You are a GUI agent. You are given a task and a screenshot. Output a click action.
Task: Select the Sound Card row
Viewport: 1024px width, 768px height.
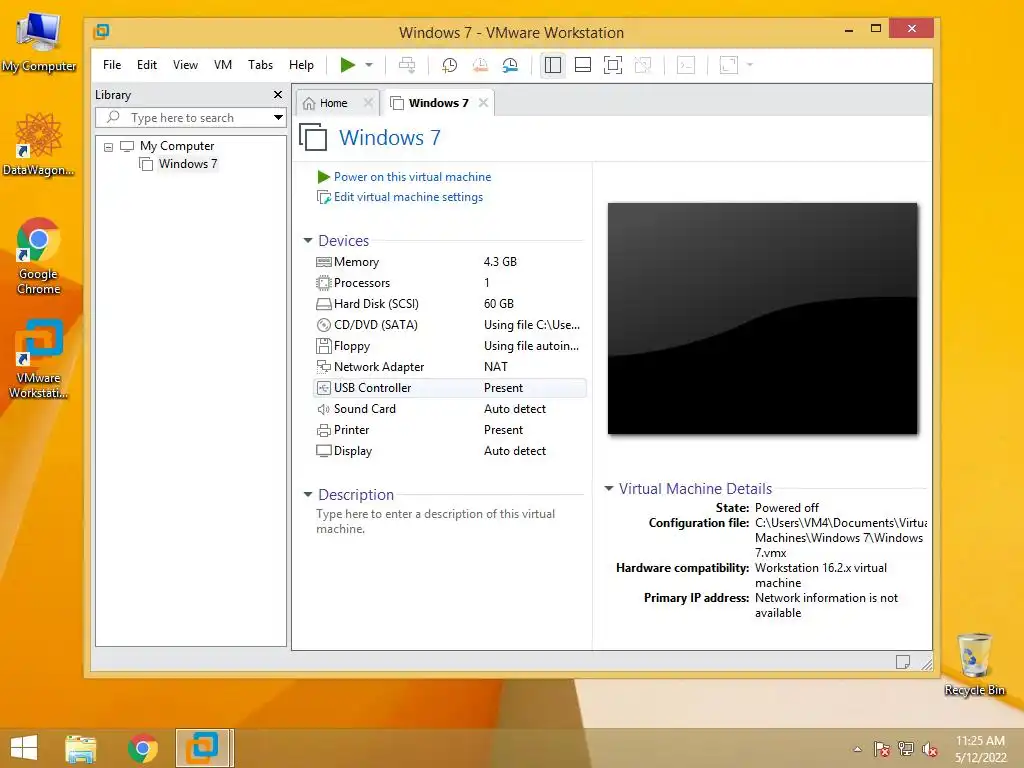pyautogui.click(x=450, y=409)
